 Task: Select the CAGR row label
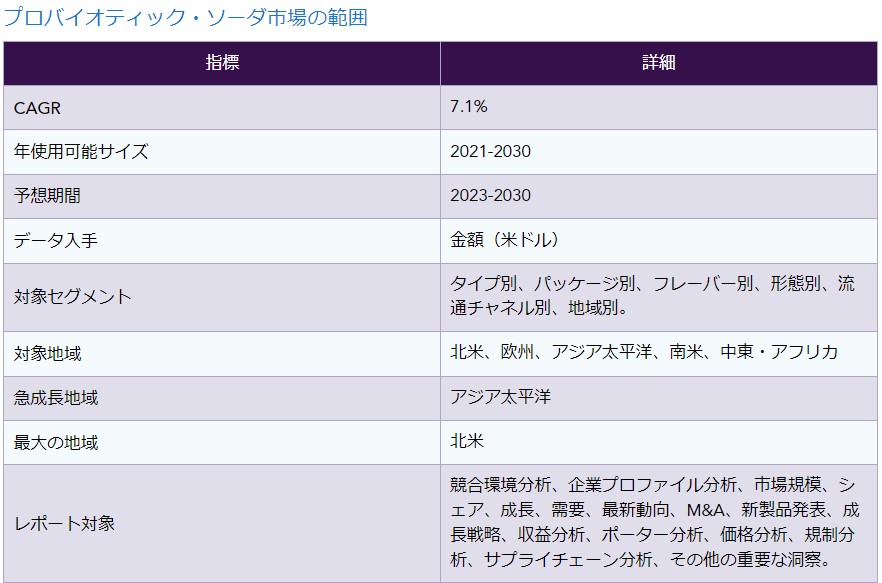click(37, 108)
